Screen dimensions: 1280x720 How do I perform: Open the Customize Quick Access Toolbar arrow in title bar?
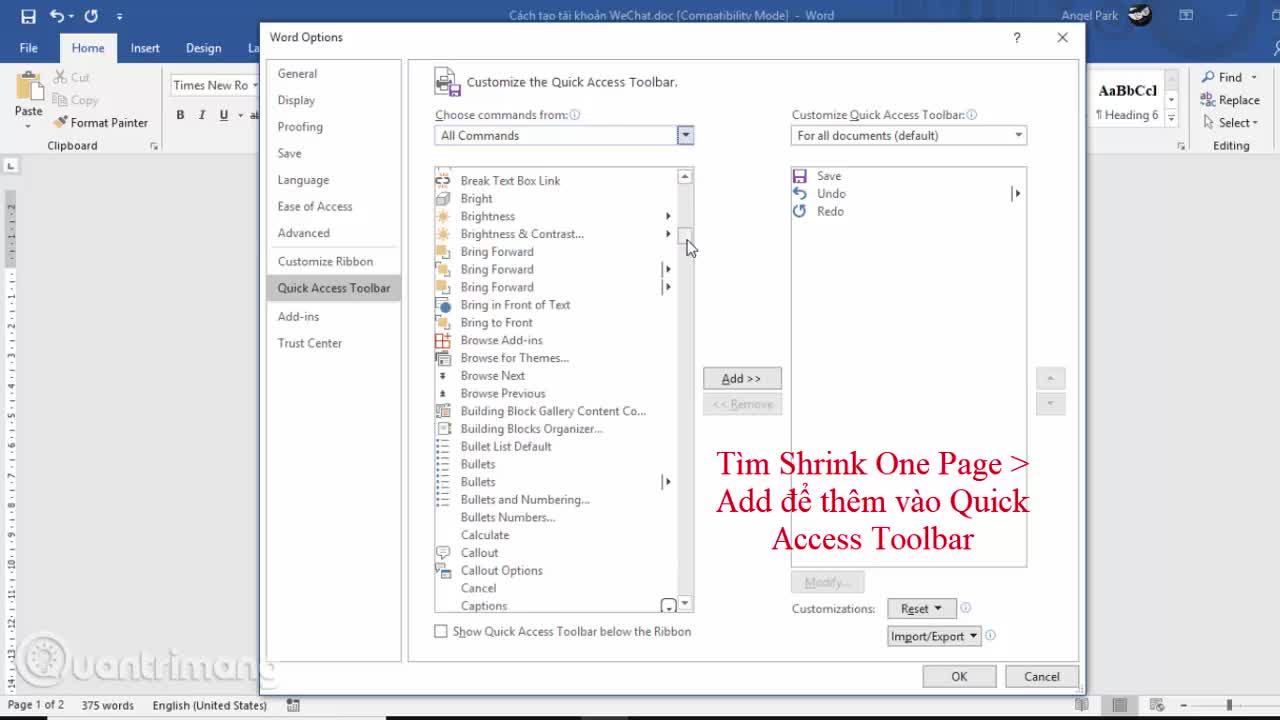[120, 16]
